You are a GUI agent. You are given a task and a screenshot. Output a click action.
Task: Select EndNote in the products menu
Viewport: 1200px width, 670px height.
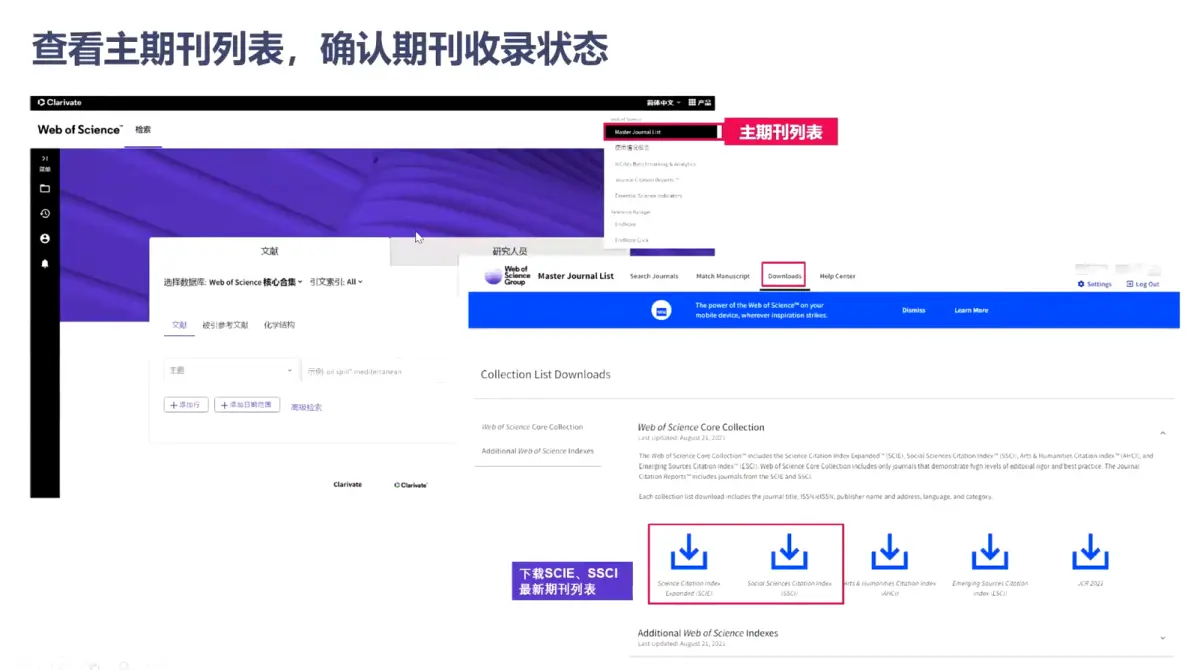click(625, 224)
